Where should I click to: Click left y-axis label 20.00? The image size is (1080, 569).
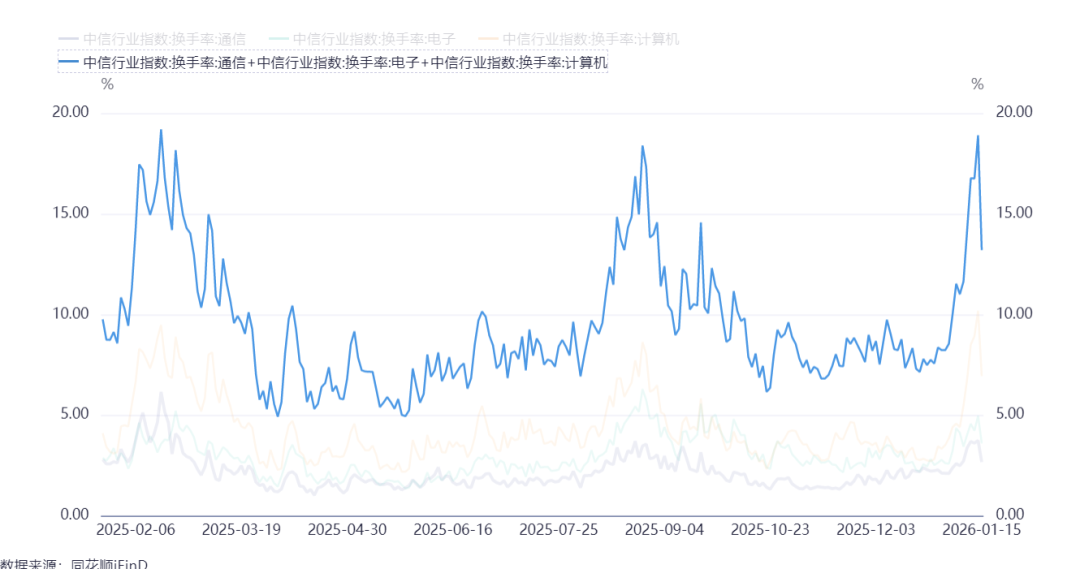pos(71,112)
